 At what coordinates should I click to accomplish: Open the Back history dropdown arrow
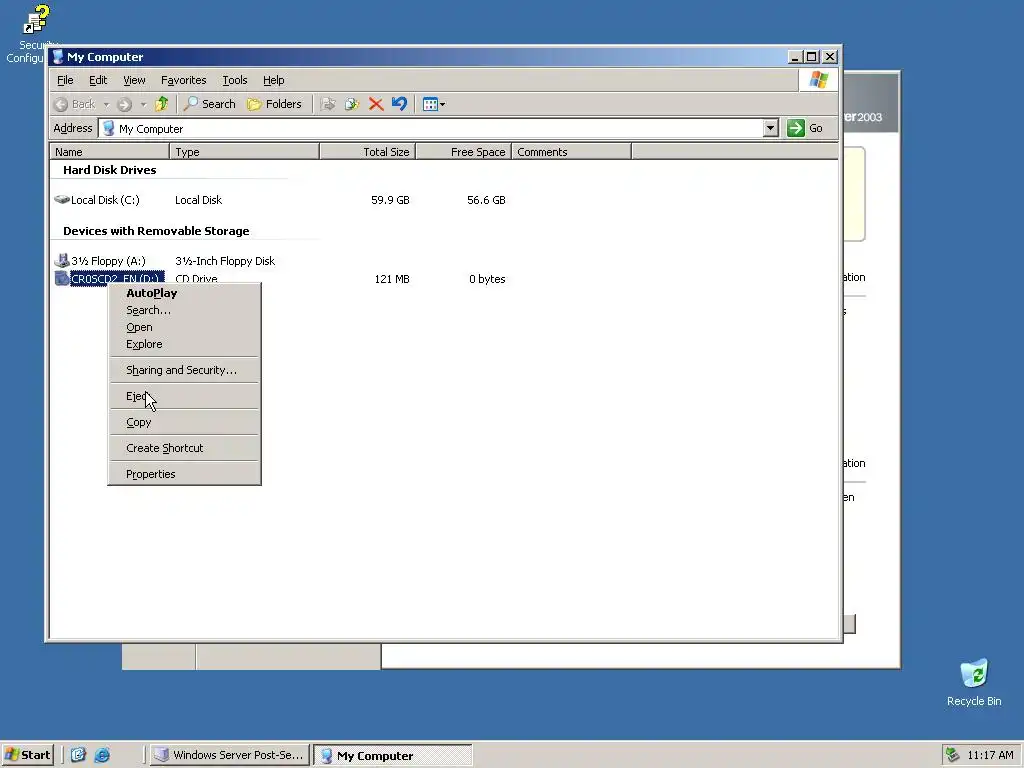pos(106,104)
